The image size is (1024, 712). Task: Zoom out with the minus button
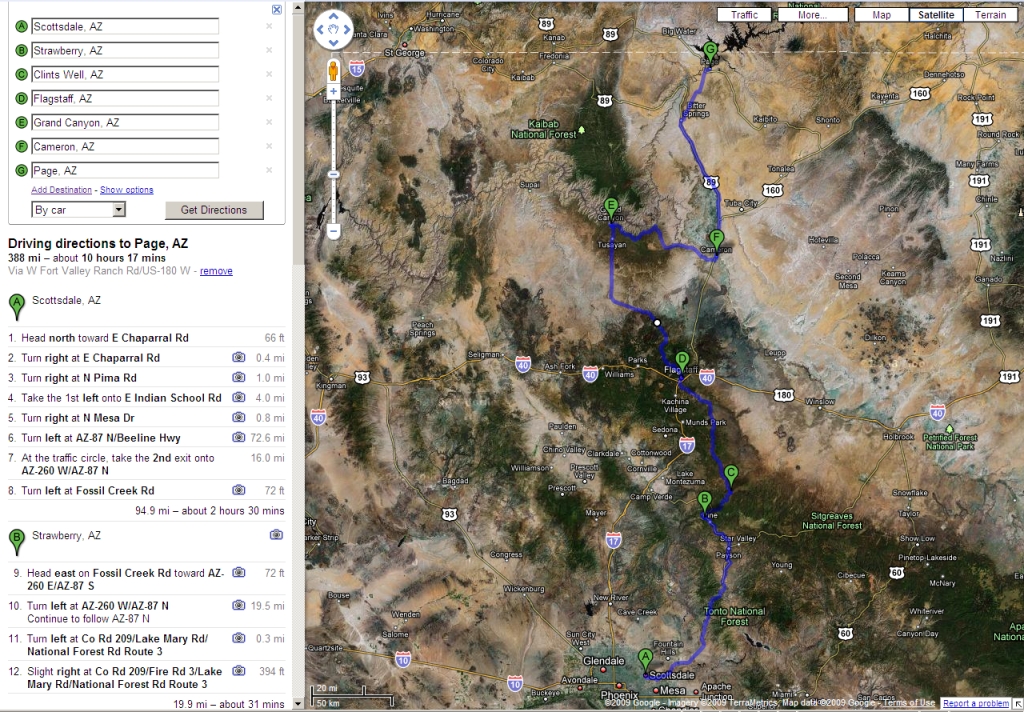[333, 231]
